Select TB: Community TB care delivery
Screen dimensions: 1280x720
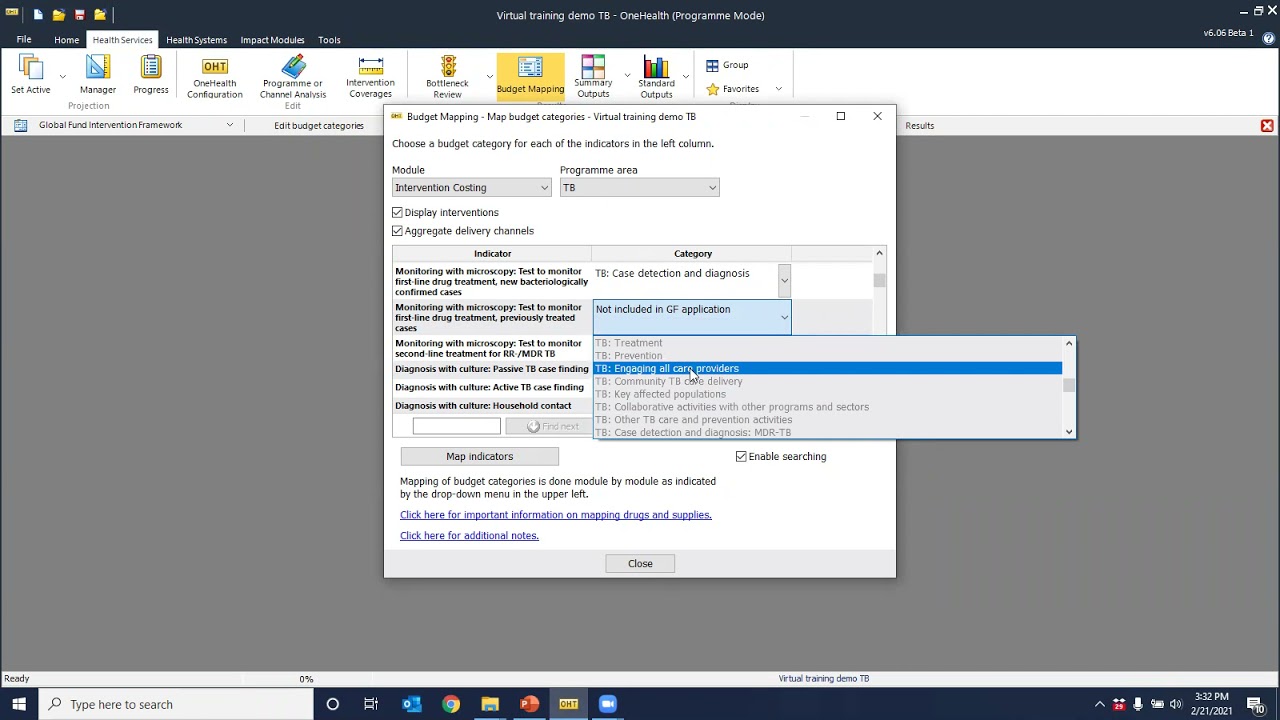pyautogui.click(x=828, y=382)
